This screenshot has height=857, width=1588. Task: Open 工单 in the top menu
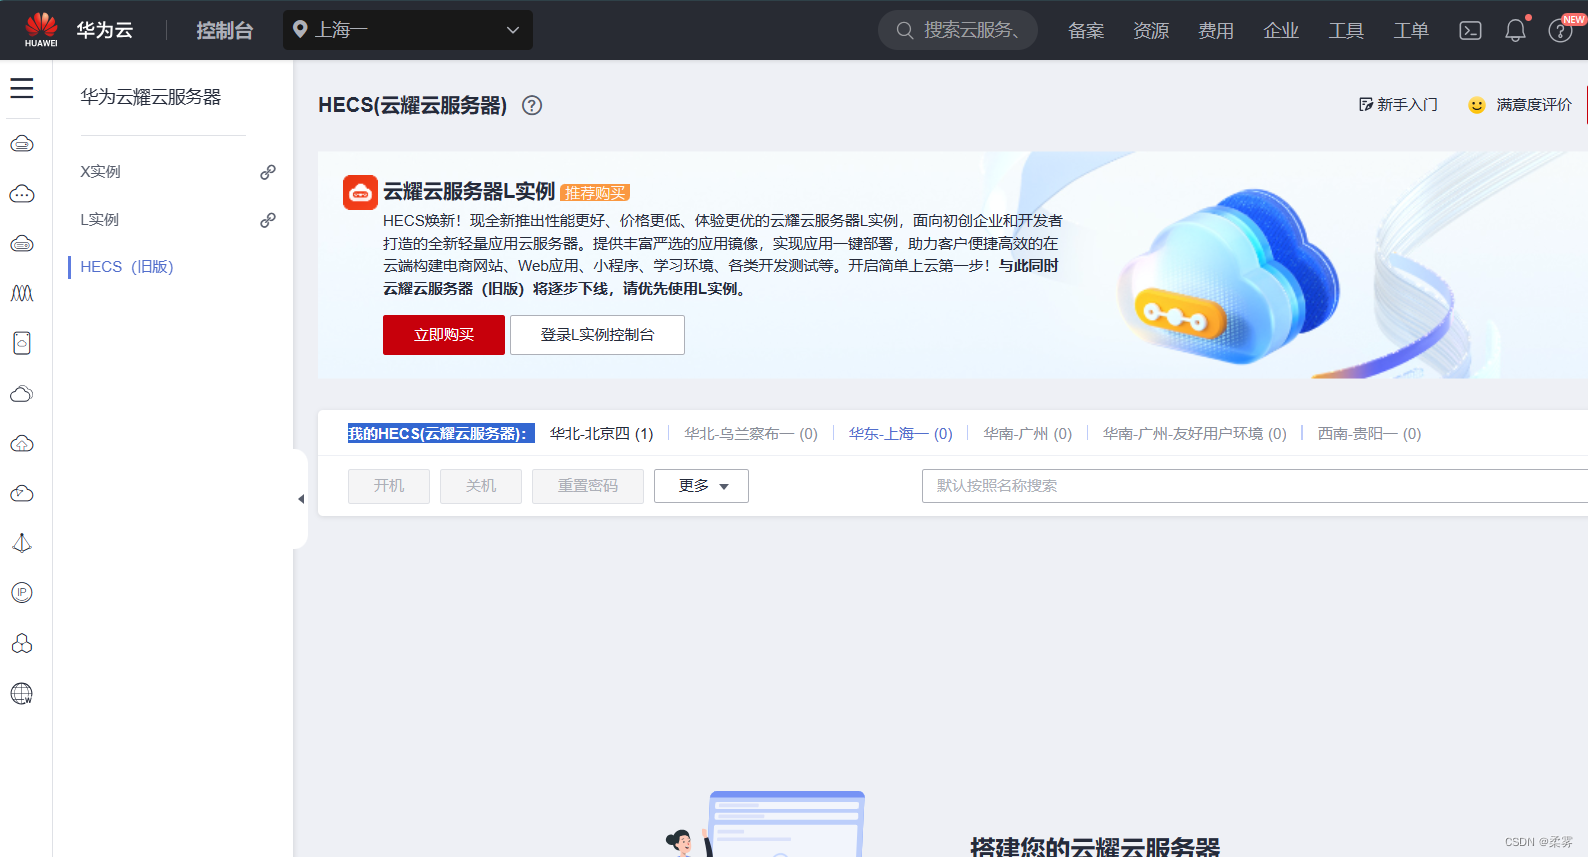(x=1411, y=31)
